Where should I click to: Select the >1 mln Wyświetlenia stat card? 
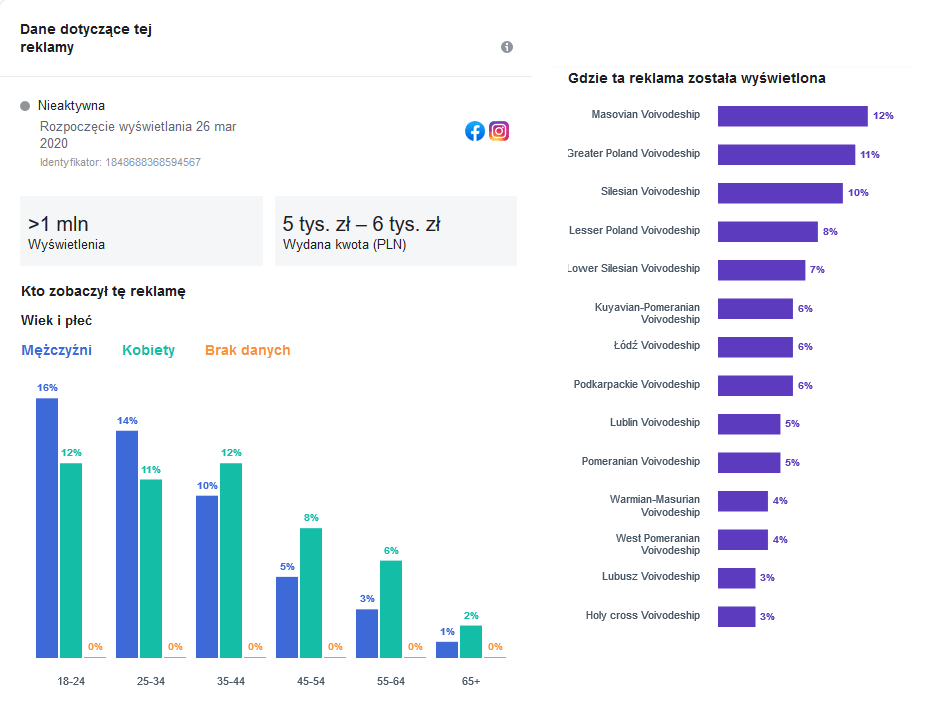pyautogui.click(x=141, y=231)
